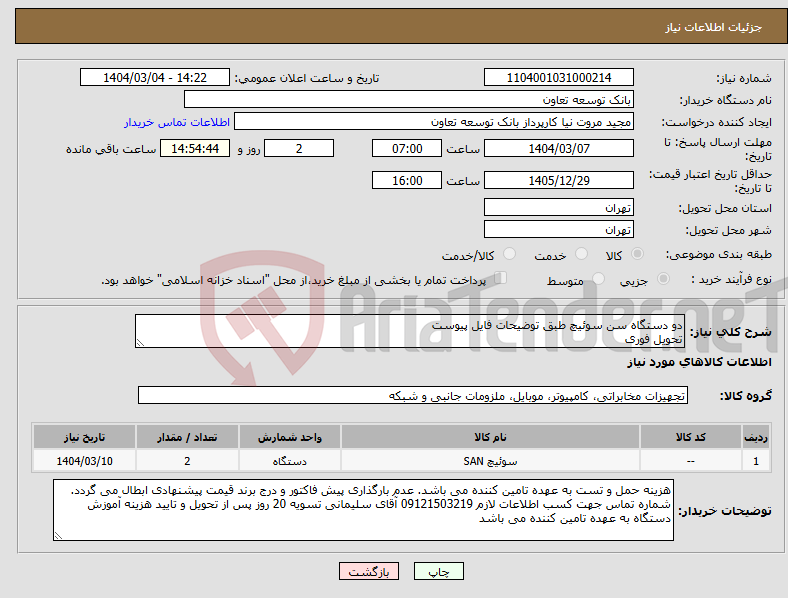Click the resize grip of the description box
The image size is (788, 598).
coord(140,343)
